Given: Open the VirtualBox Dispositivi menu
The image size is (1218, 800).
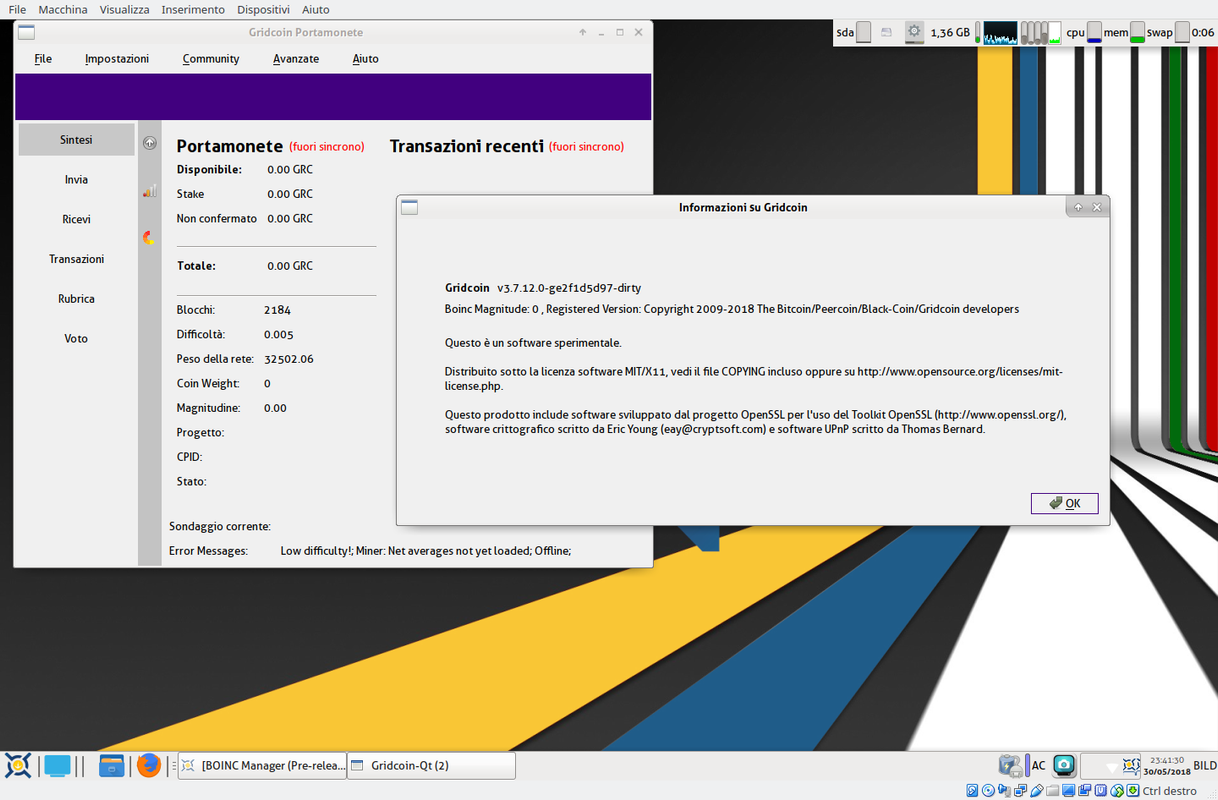Looking at the screenshot, I should pyautogui.click(x=263, y=9).
